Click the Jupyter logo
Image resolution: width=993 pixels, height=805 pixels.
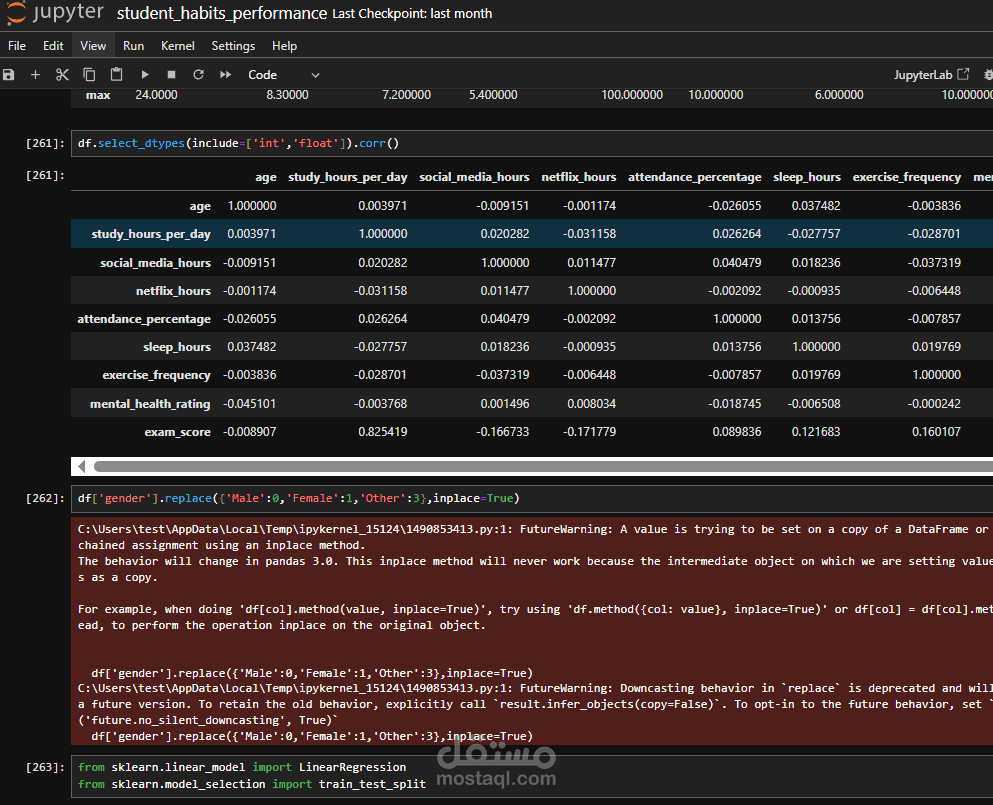click(x=56, y=13)
